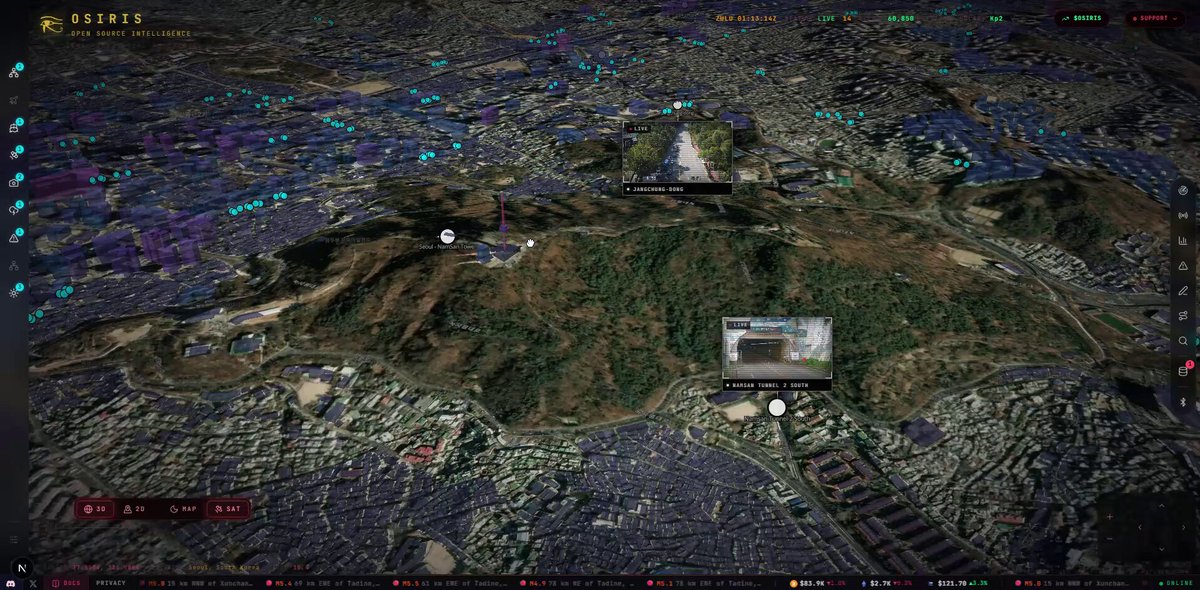Open the camera feeds layer icon
This screenshot has height=590, width=1200.
coord(14,183)
